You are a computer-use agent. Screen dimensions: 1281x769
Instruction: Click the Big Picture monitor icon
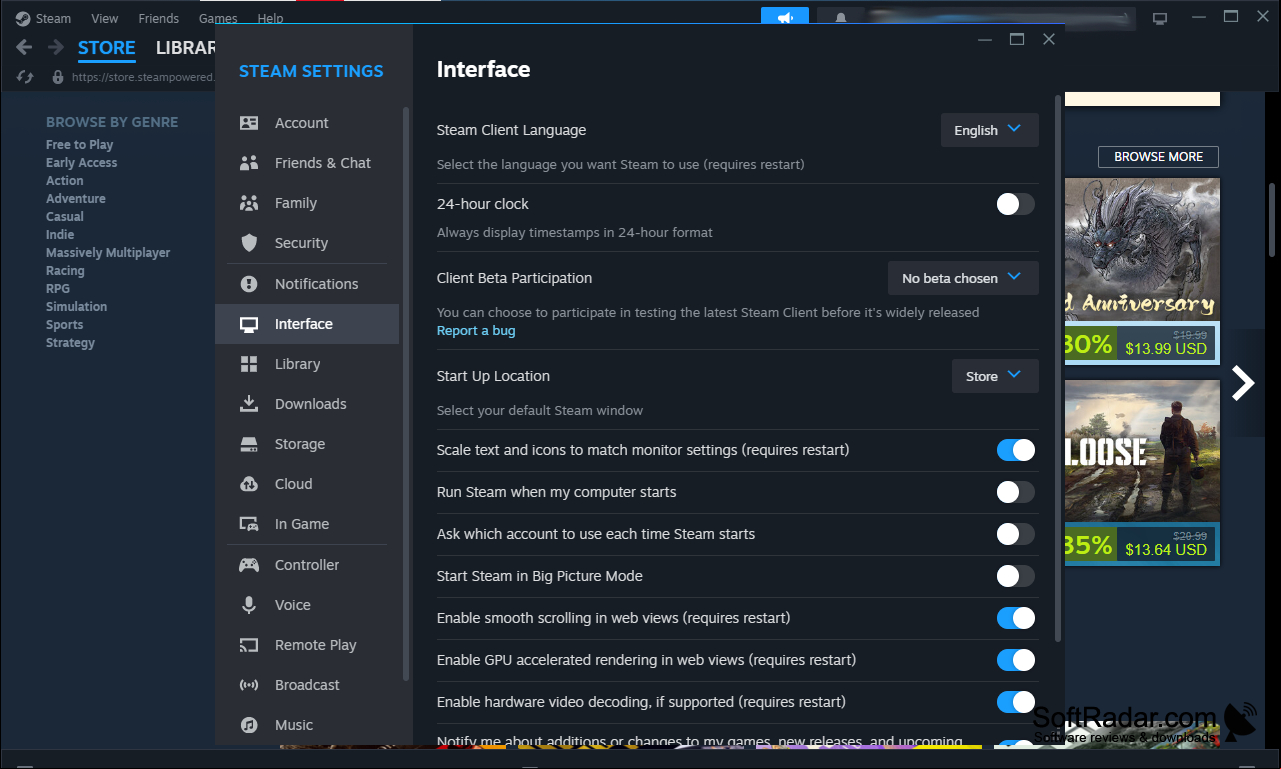coord(1160,18)
